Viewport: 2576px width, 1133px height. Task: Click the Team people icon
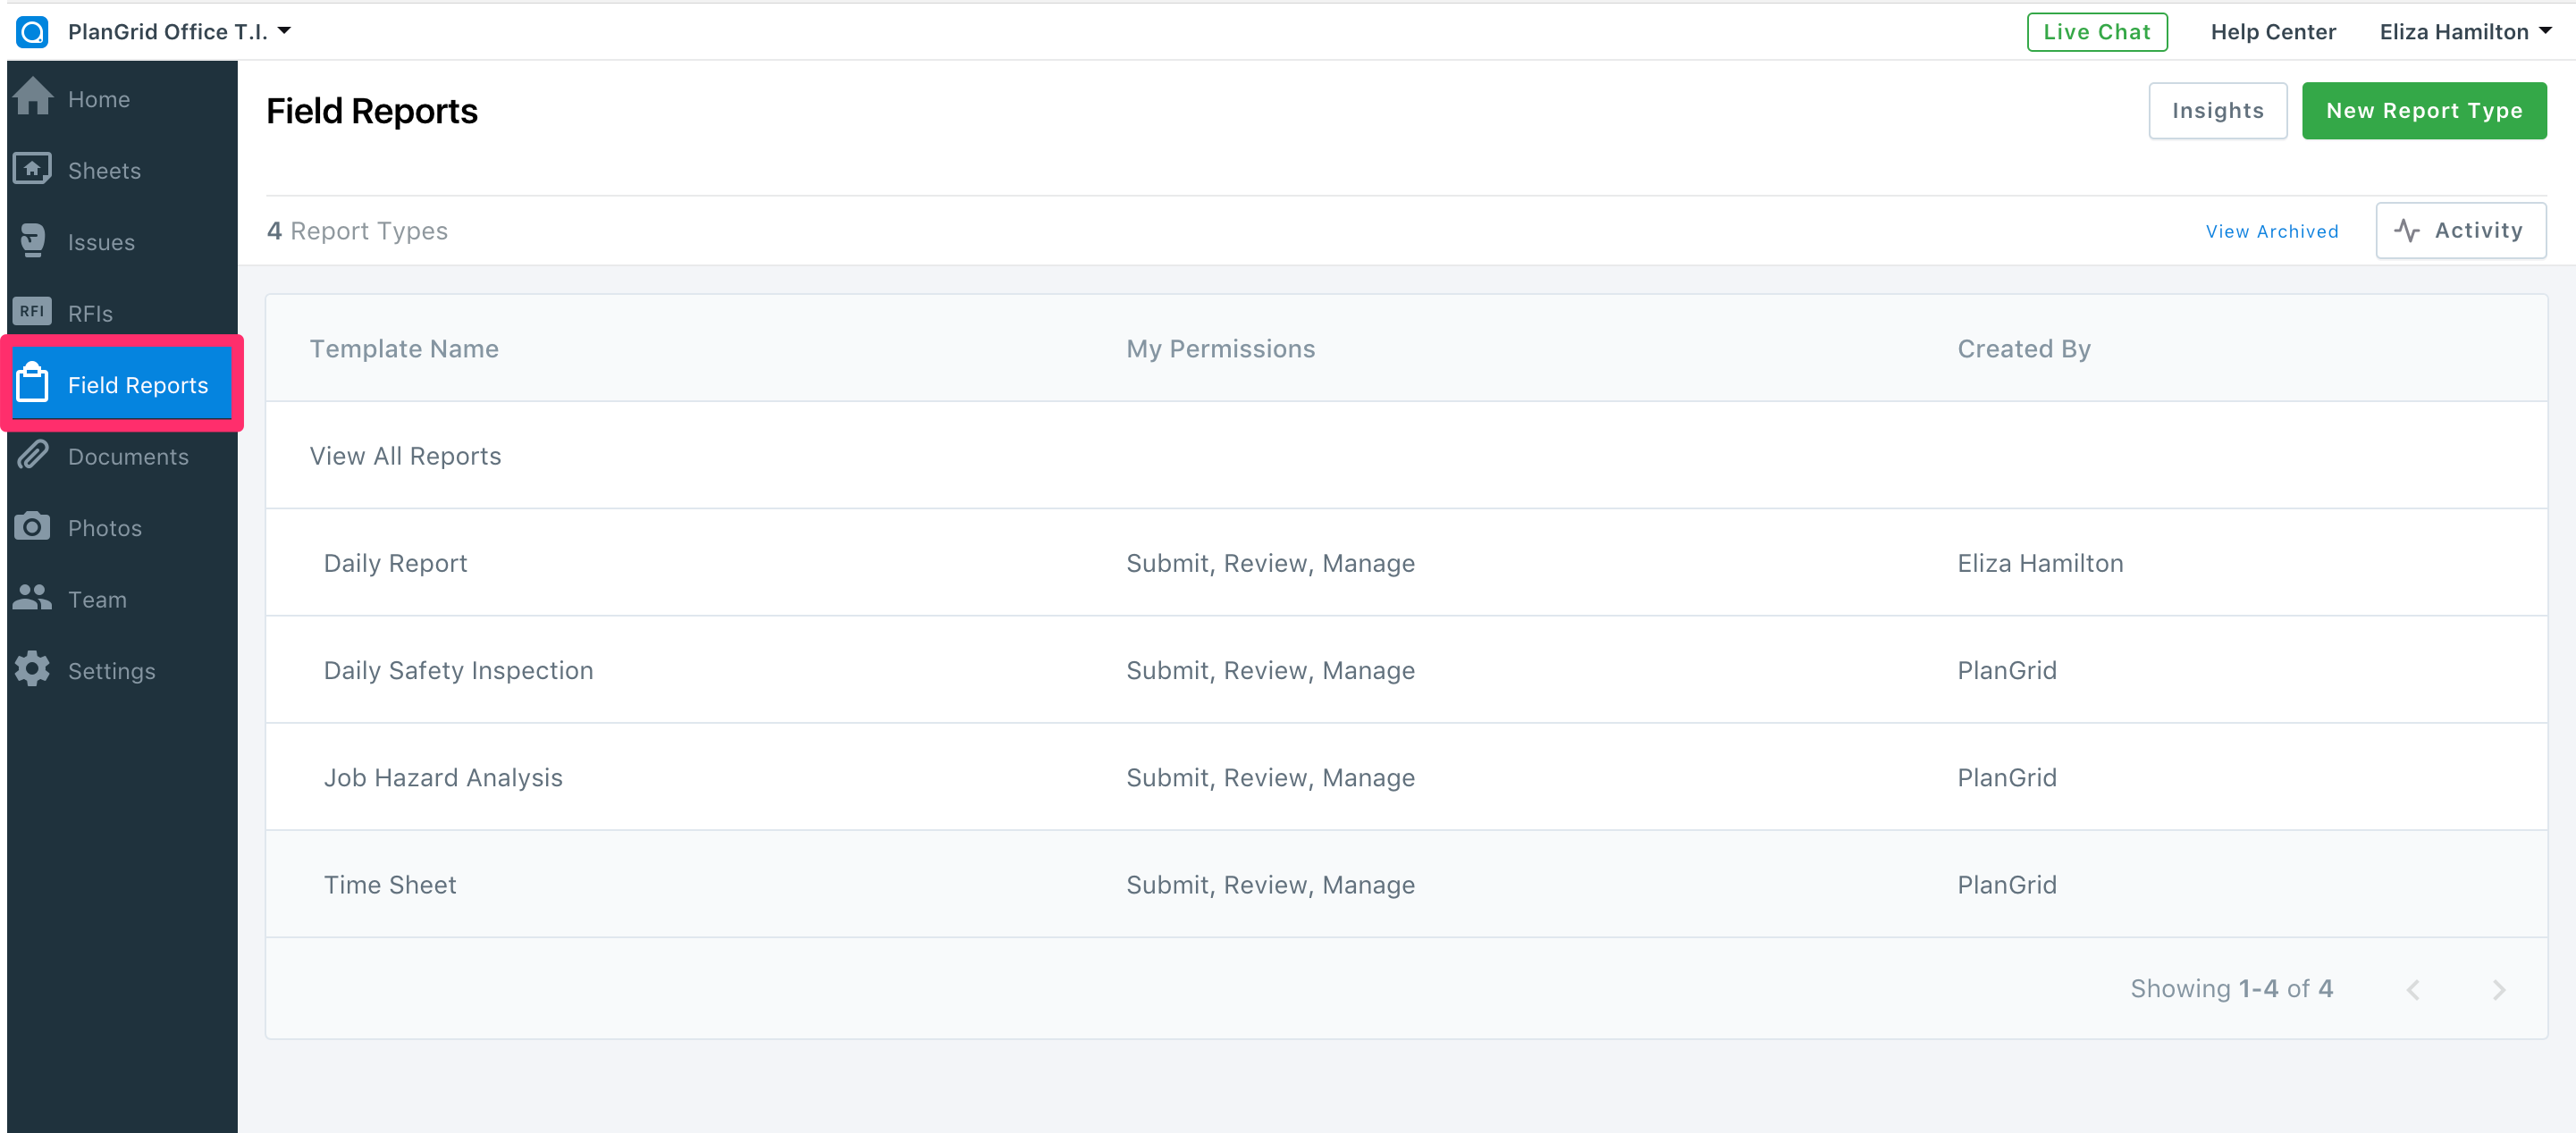32,598
